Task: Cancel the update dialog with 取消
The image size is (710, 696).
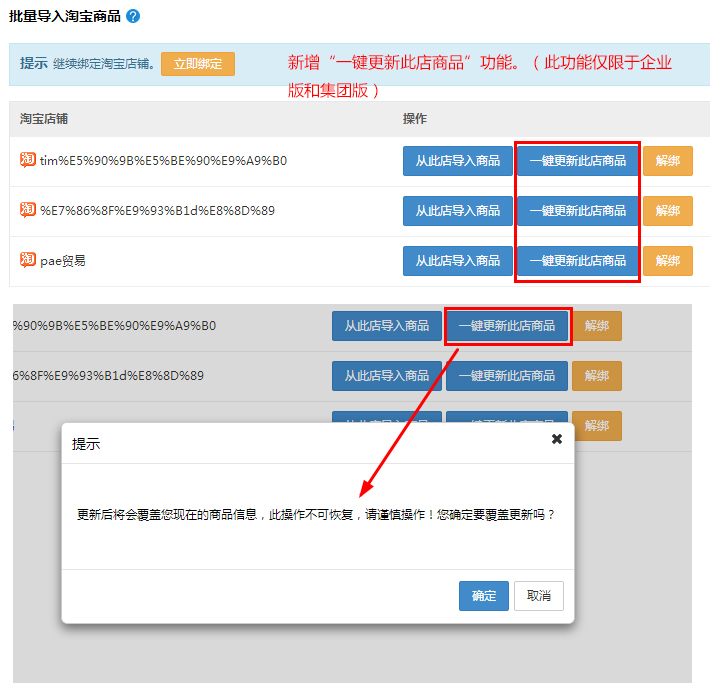Action: 539,596
